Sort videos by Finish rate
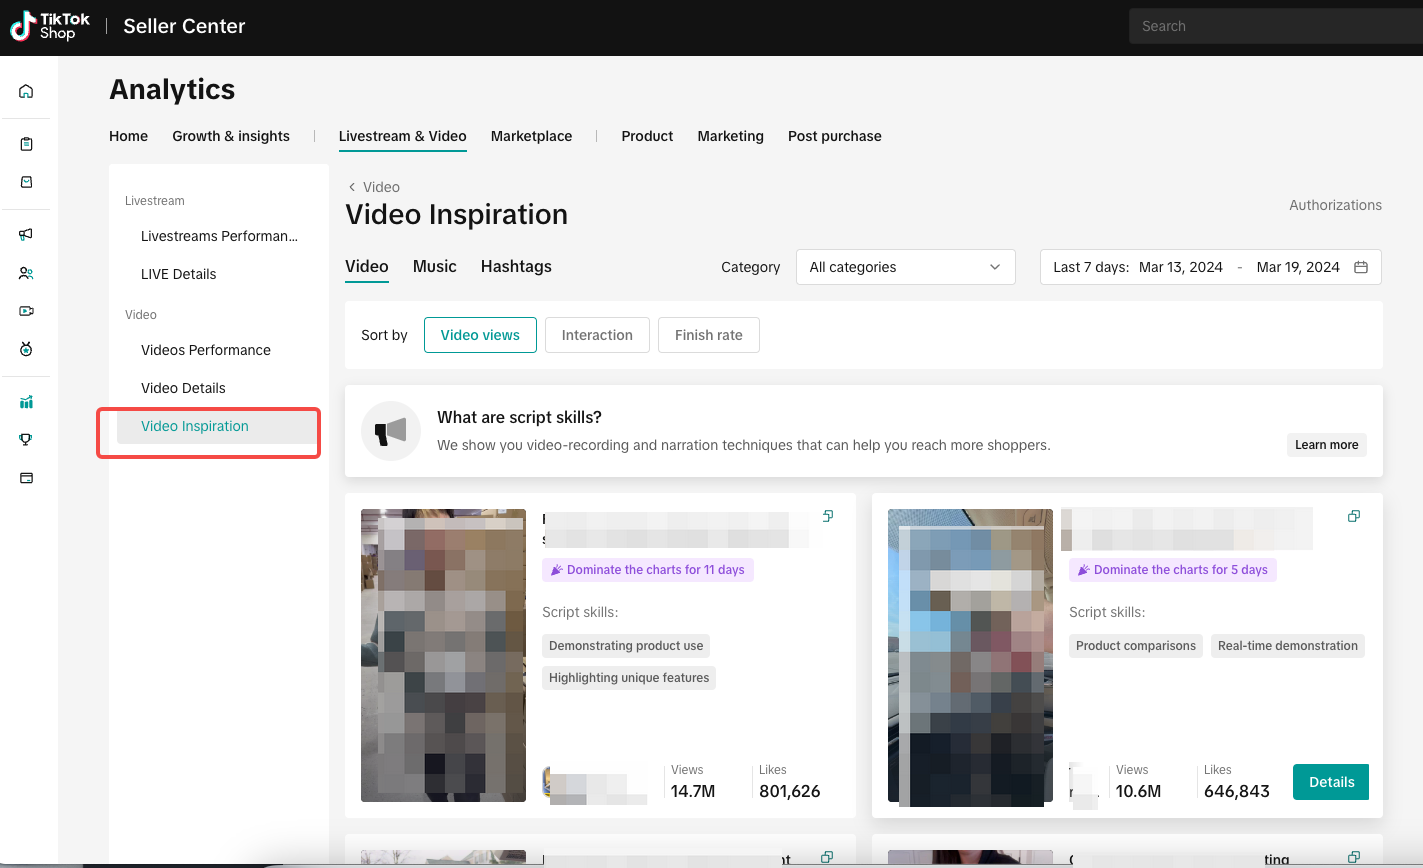The width and height of the screenshot is (1423, 868). point(708,335)
